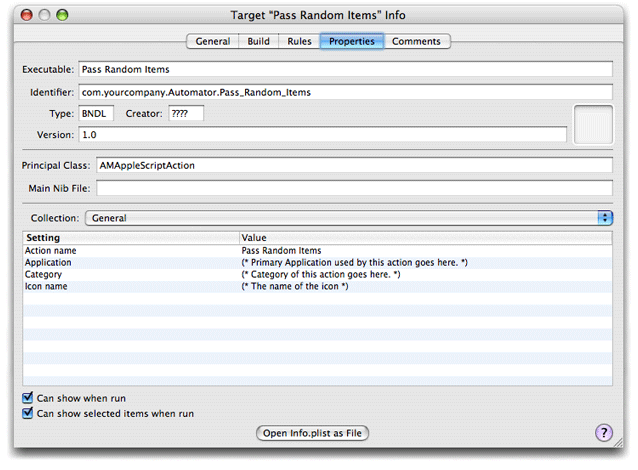Click the Creator code field
The image size is (638, 470).
pos(186,114)
